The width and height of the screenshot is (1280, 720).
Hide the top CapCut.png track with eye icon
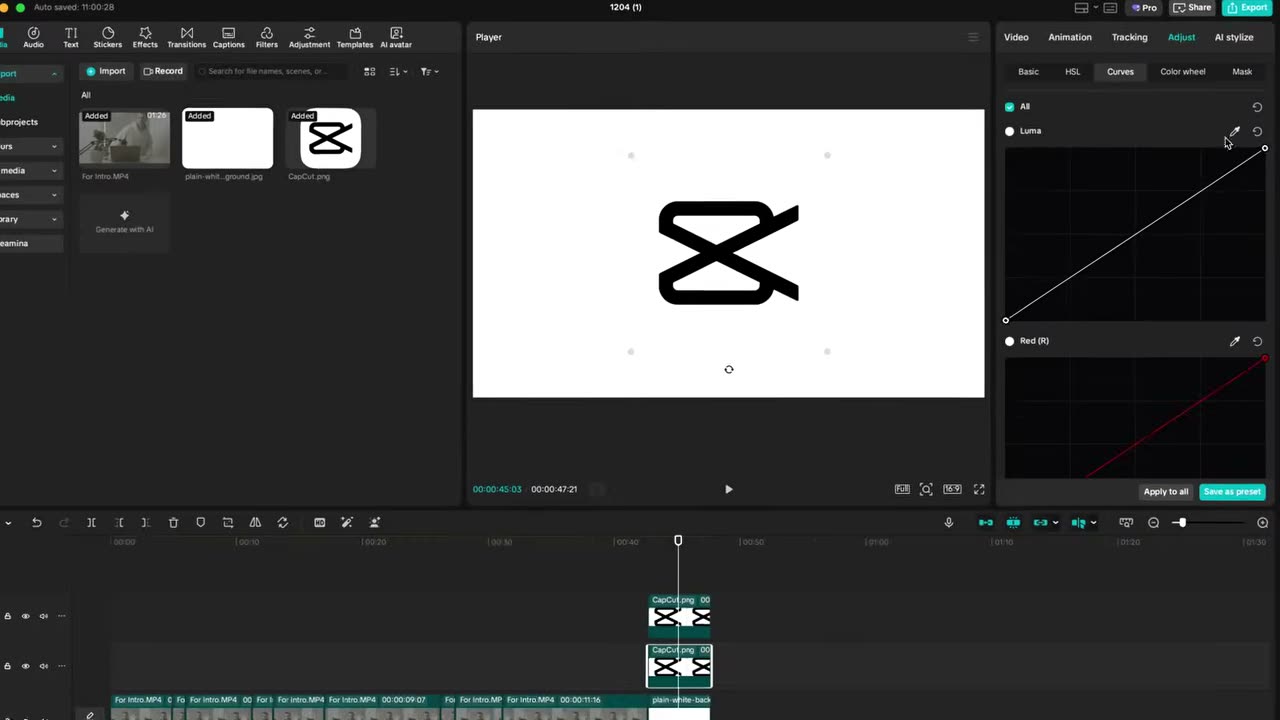[x=26, y=616]
